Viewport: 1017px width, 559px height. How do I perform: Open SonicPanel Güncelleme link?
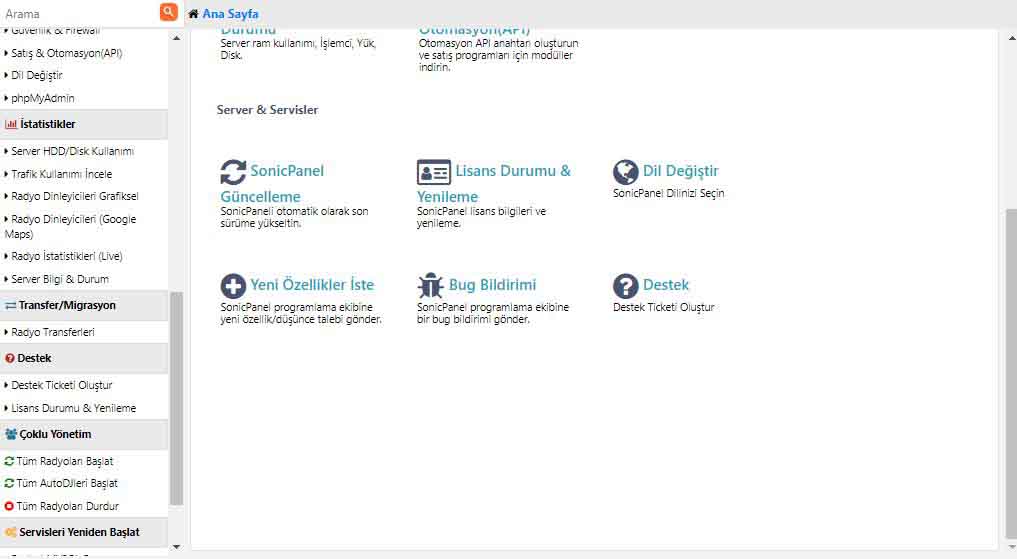coord(272,184)
